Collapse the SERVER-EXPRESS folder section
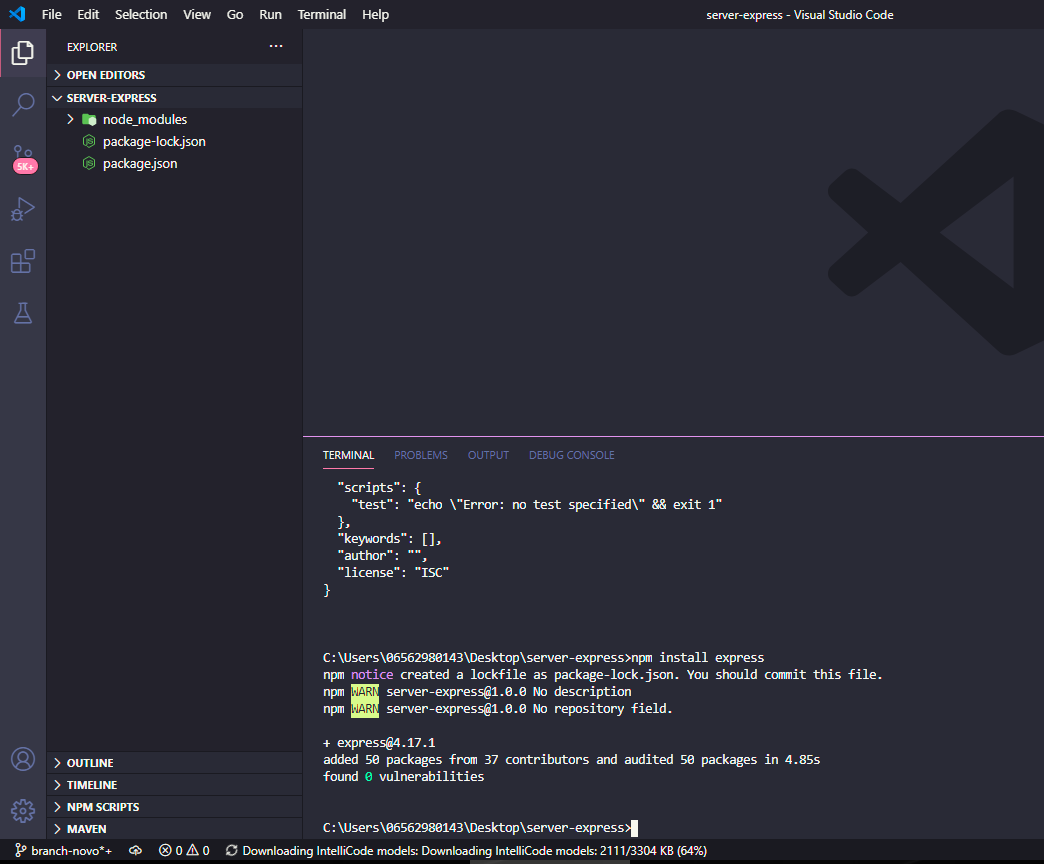The height and width of the screenshot is (864, 1044). tap(111, 98)
